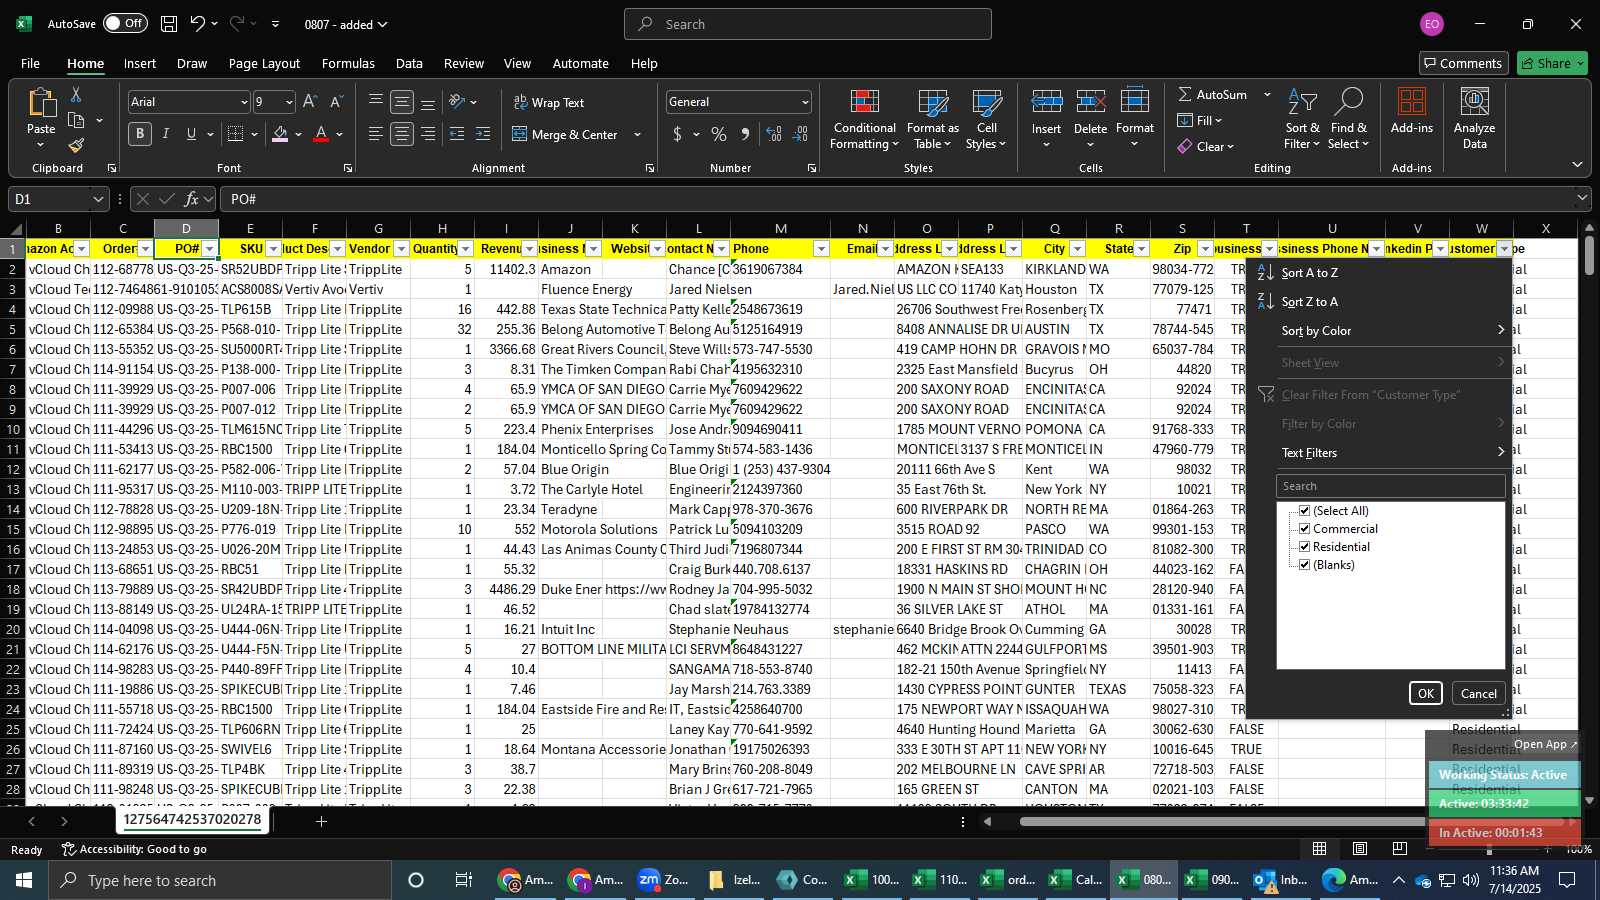This screenshot has height=900, width=1600.
Task: Open Conditional Formatting
Action: click(x=865, y=120)
